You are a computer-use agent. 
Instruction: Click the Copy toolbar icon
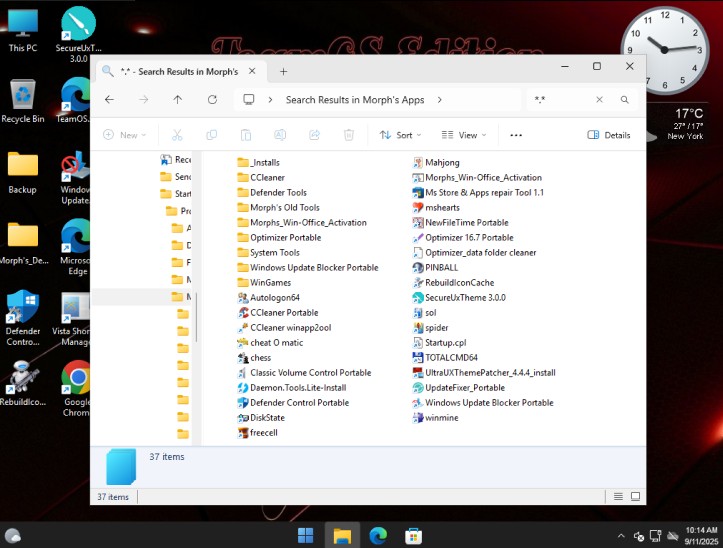point(212,135)
